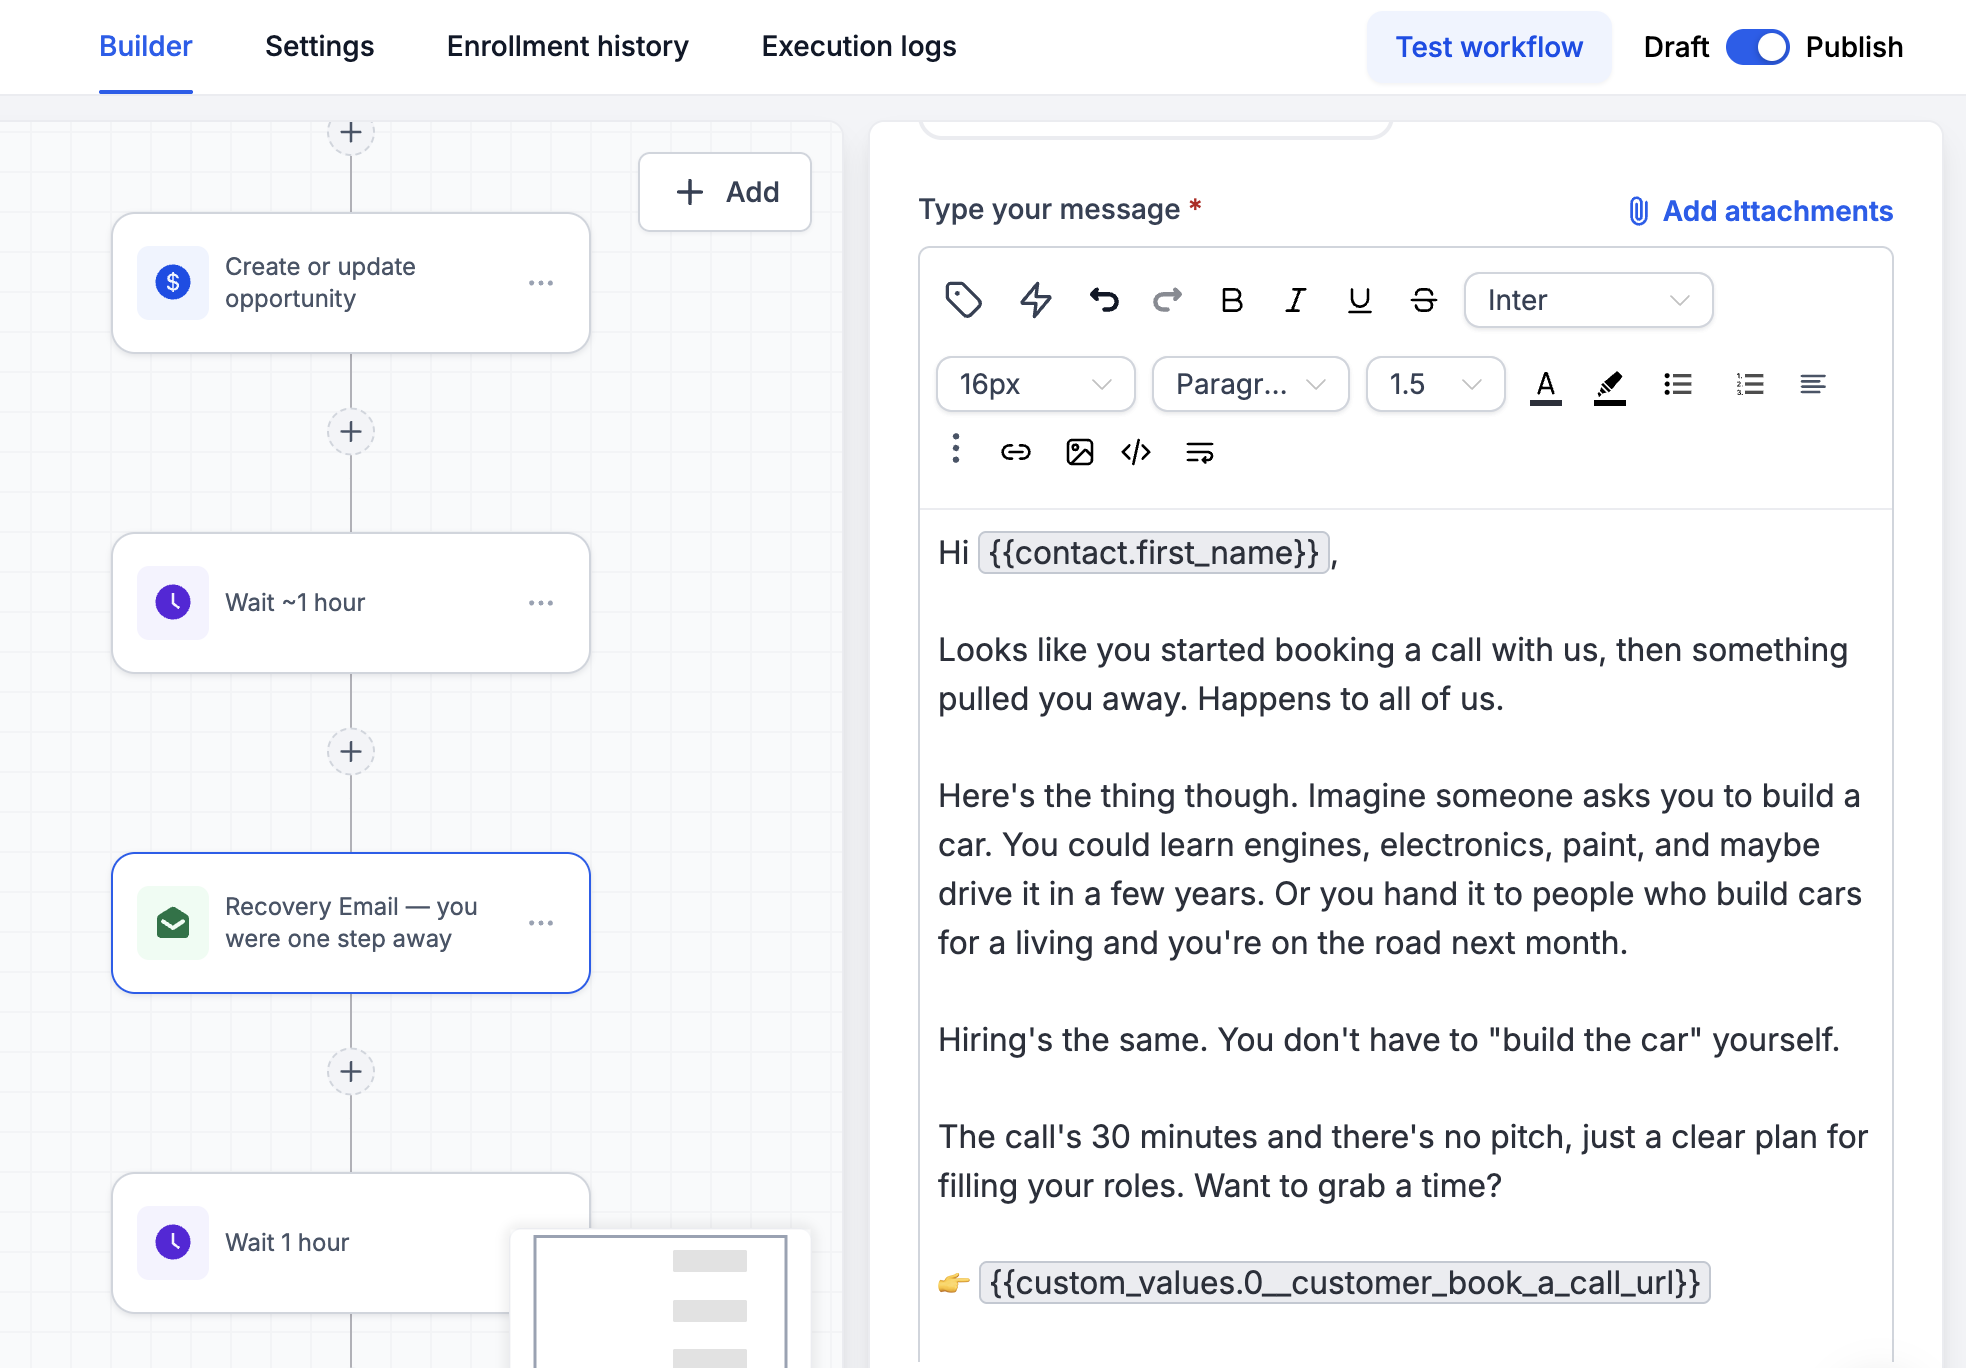View the Execution logs tab

[x=858, y=47]
